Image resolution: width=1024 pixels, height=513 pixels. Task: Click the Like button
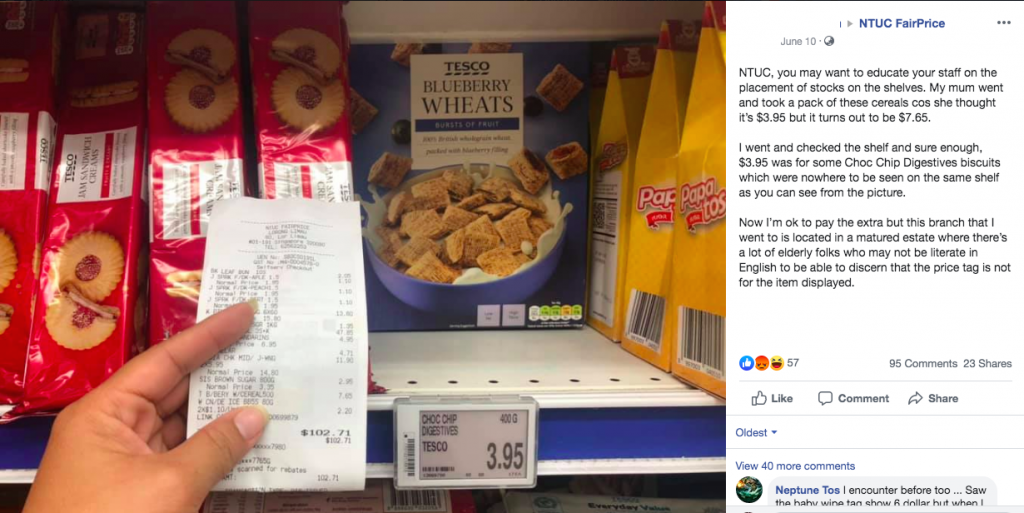click(772, 398)
